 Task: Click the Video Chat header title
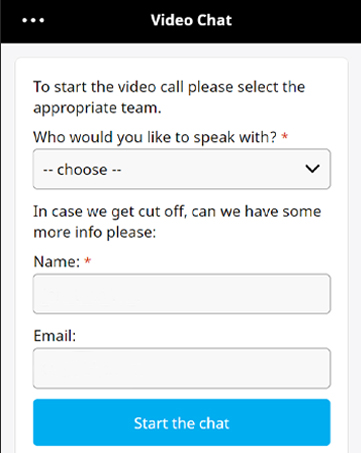pyautogui.click(x=191, y=20)
